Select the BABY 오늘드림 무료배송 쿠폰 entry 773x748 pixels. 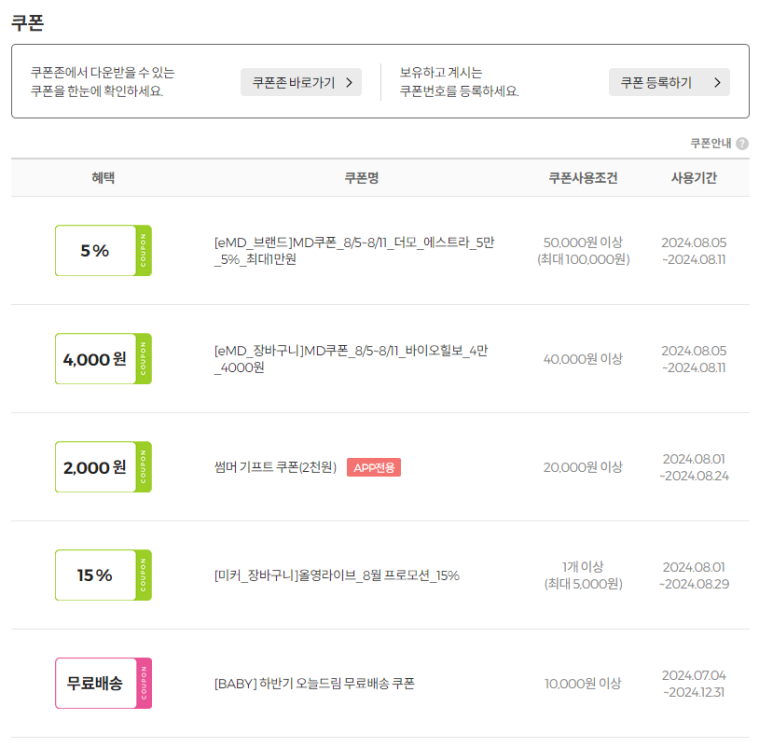pyautogui.click(x=314, y=683)
